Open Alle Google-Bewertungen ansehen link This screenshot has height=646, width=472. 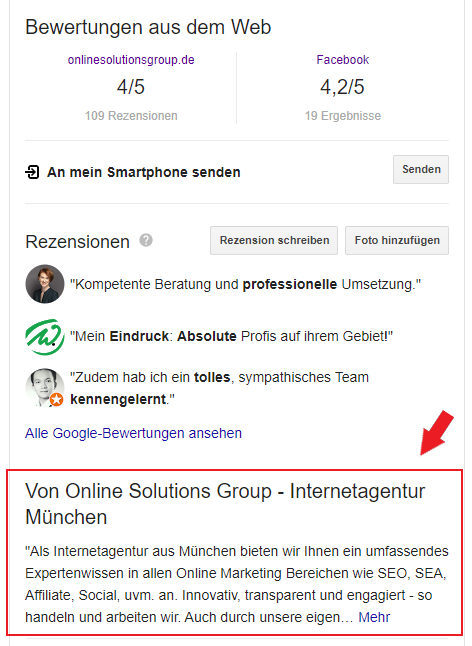pyautogui.click(x=133, y=433)
